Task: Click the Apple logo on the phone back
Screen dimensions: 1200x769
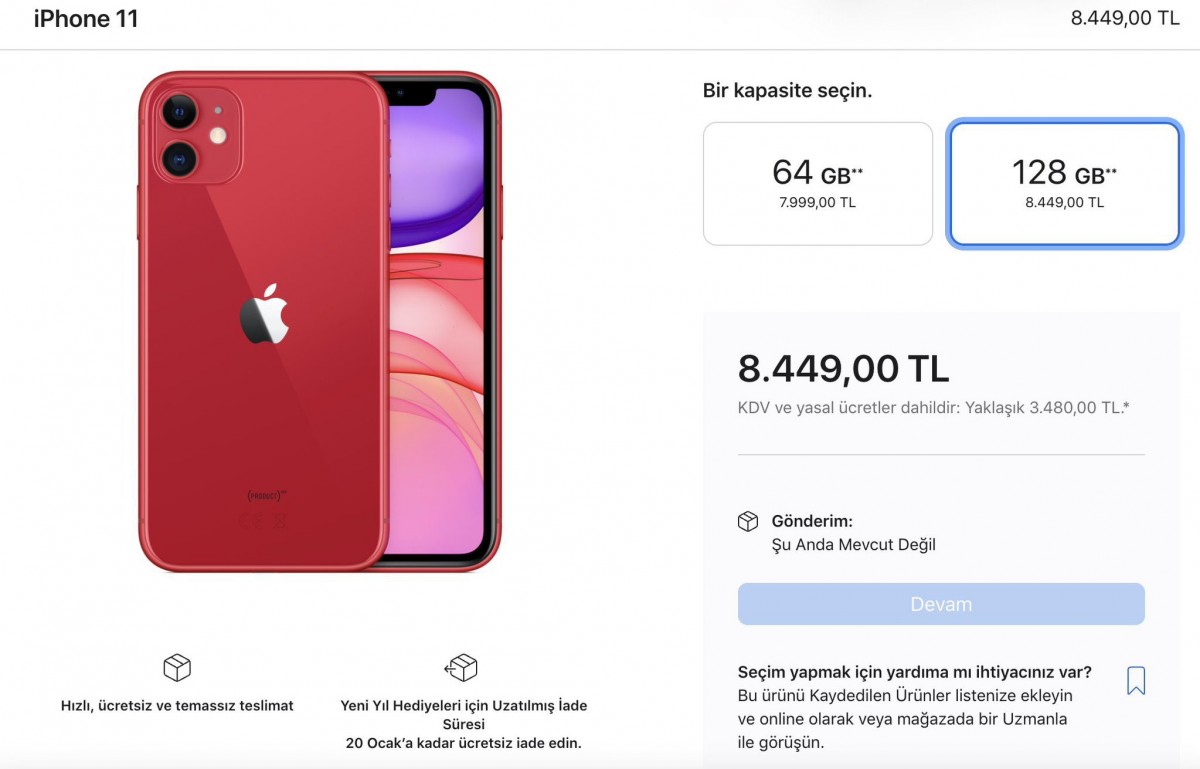Action: coord(264,314)
